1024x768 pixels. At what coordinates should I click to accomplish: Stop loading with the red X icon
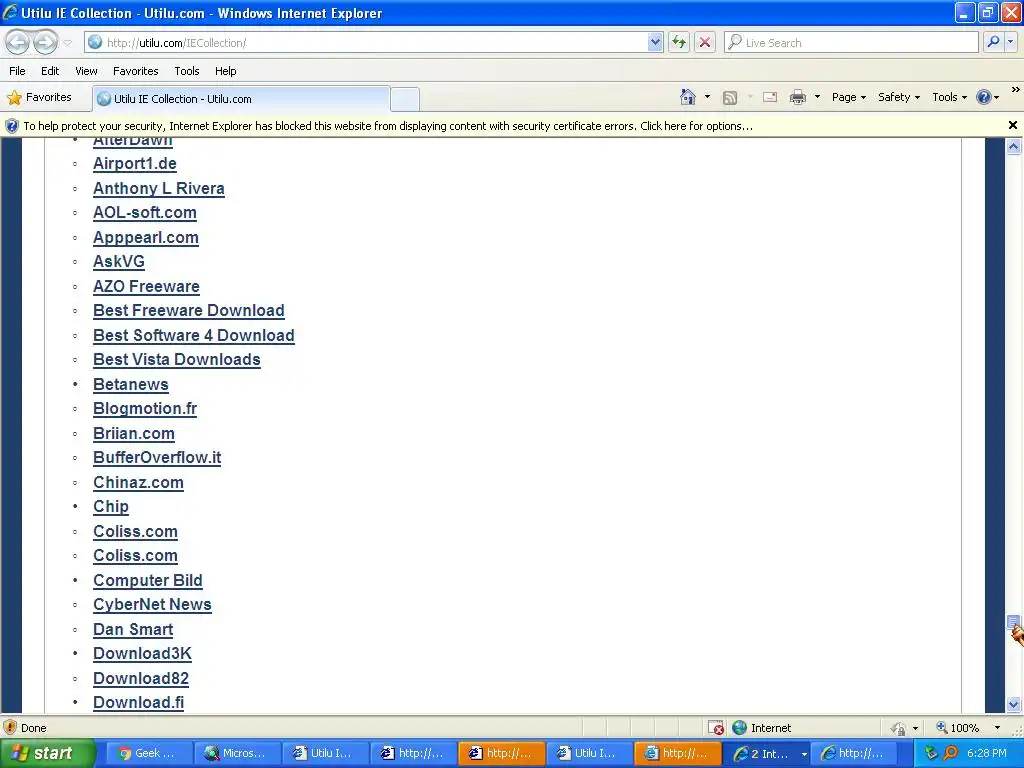[x=705, y=42]
